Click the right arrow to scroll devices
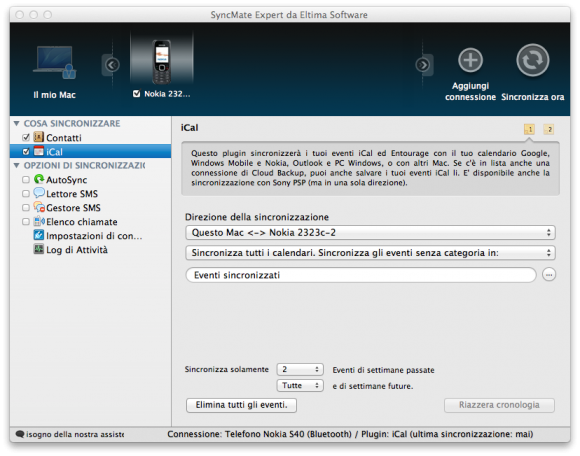The image size is (580, 456). point(423,65)
